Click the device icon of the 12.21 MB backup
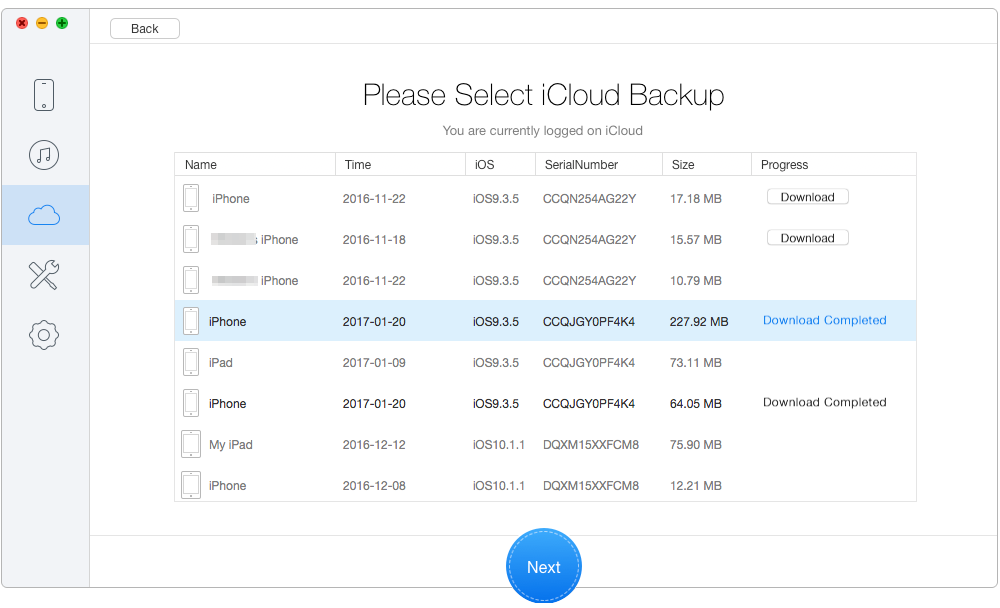Image resolution: width=1000 pixels, height=608 pixels. 191,485
